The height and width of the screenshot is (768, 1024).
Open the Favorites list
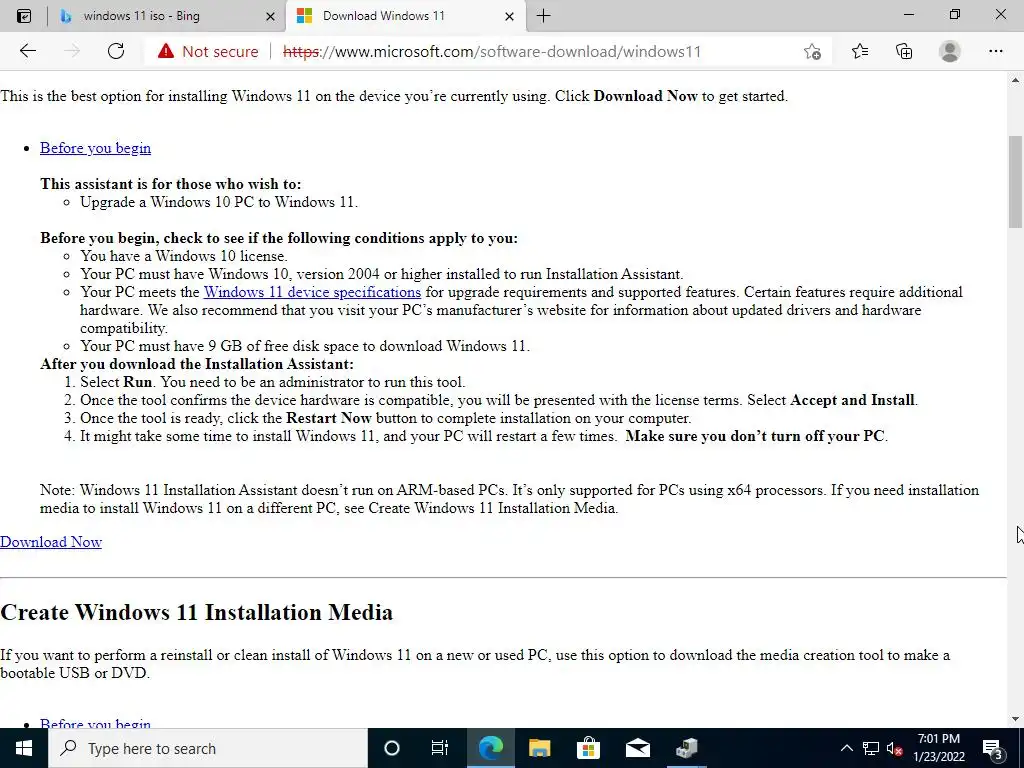click(859, 51)
